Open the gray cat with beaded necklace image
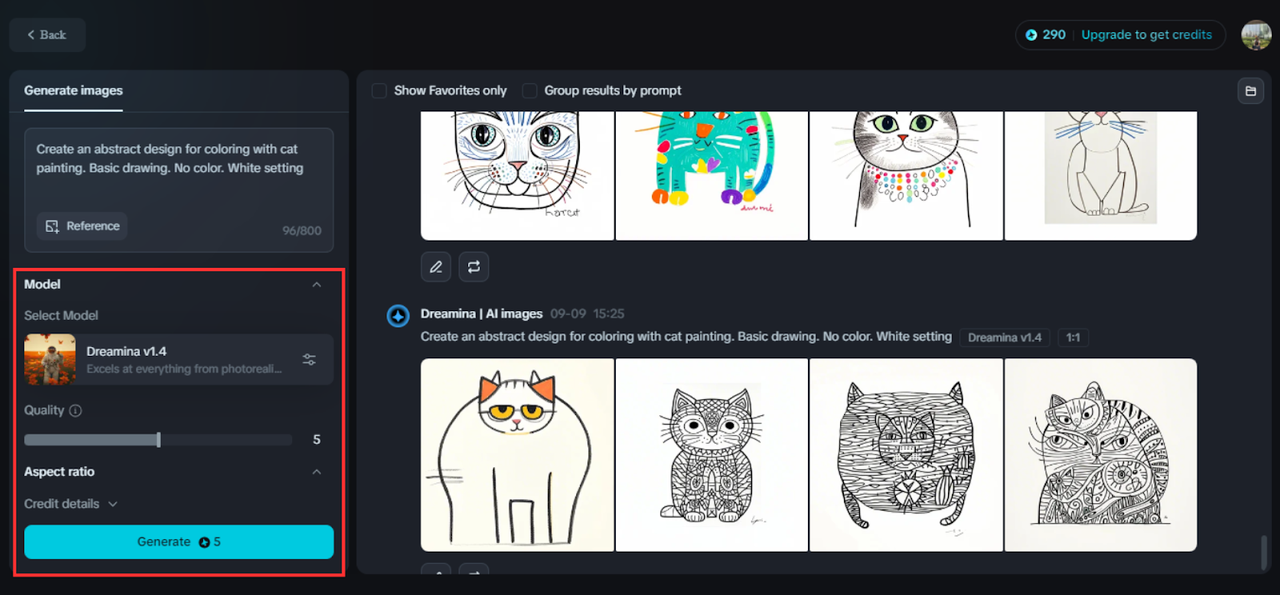 point(906,176)
